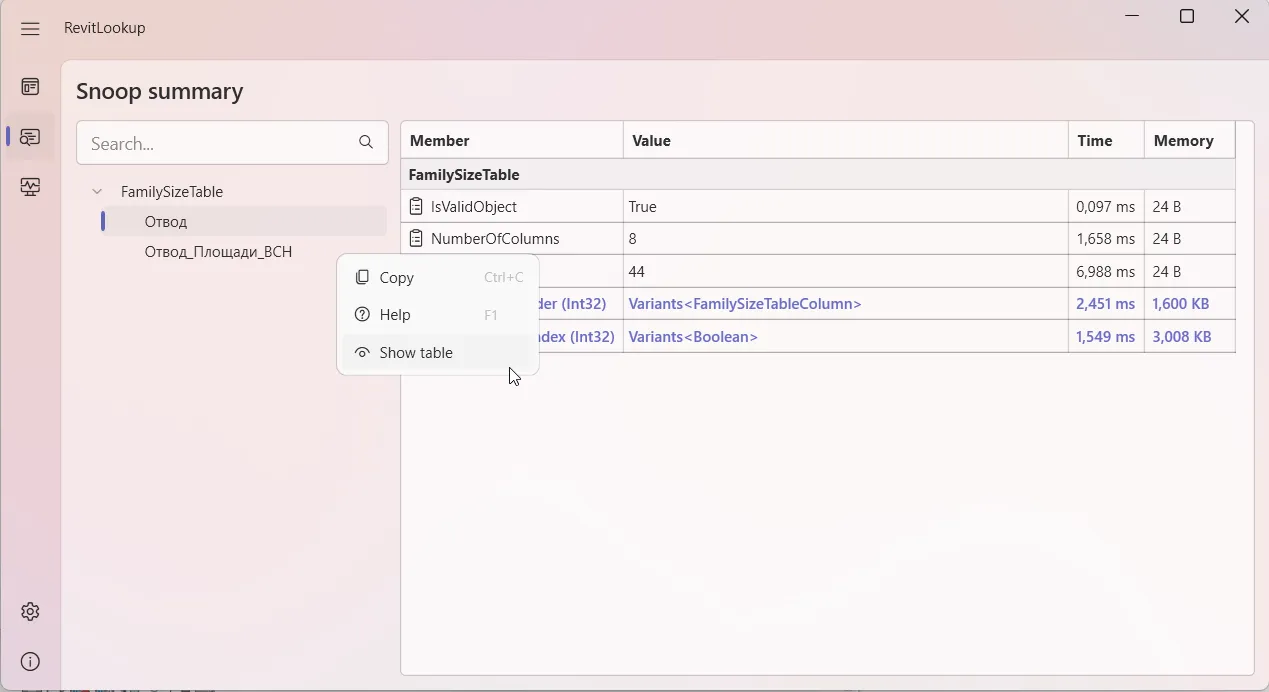Click the RevitLookup window title
Viewport: 1269px width, 692px height.
pos(105,28)
